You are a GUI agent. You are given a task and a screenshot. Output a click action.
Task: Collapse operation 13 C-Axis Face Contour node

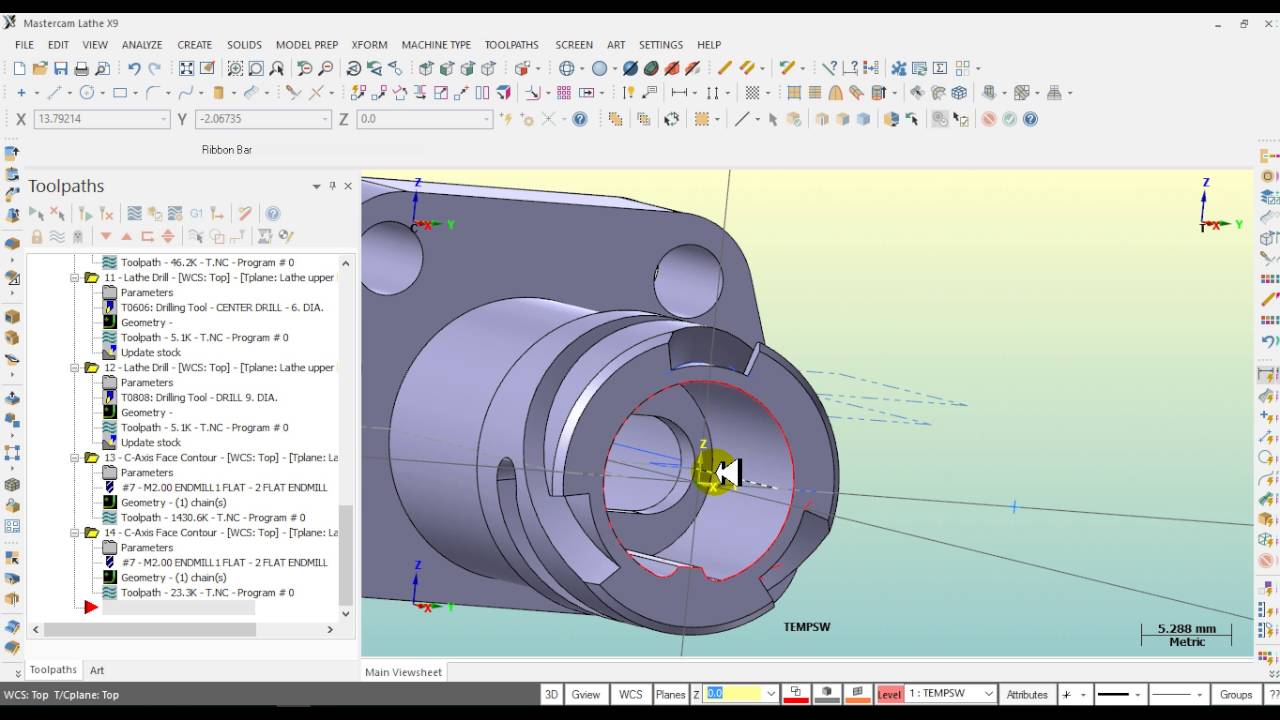click(74, 458)
